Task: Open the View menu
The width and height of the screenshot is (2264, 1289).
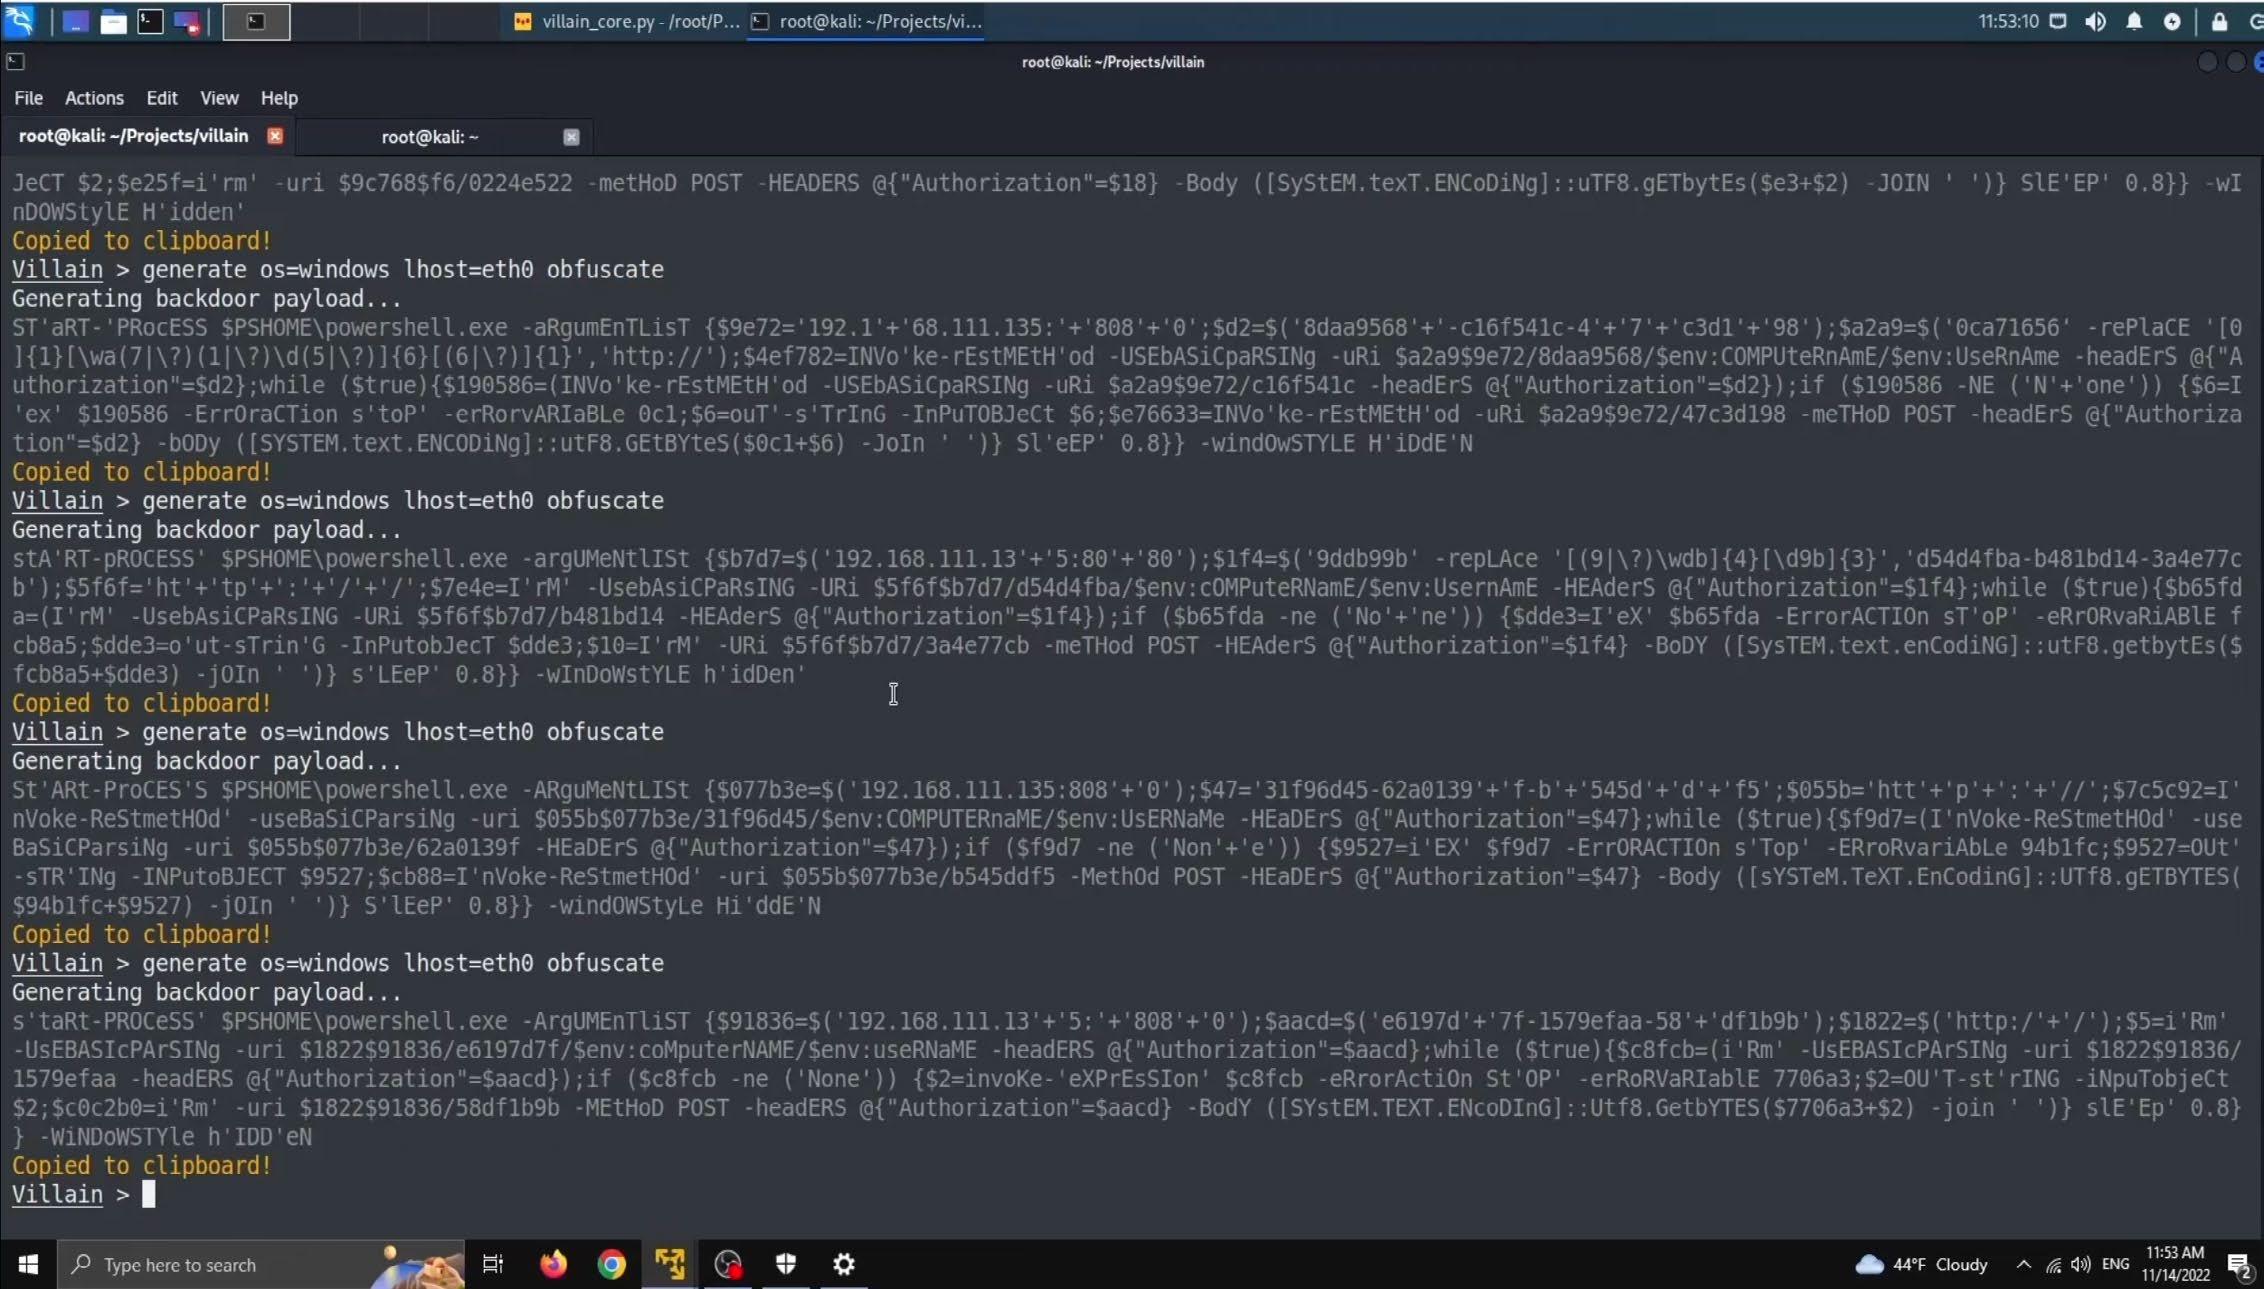Action: 219,98
